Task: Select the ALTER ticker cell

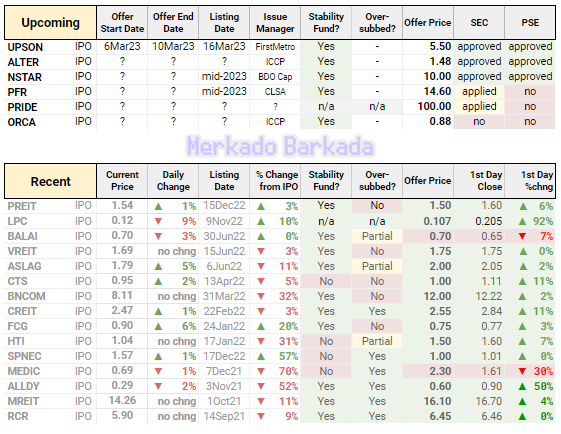Action: pyautogui.click(x=23, y=62)
